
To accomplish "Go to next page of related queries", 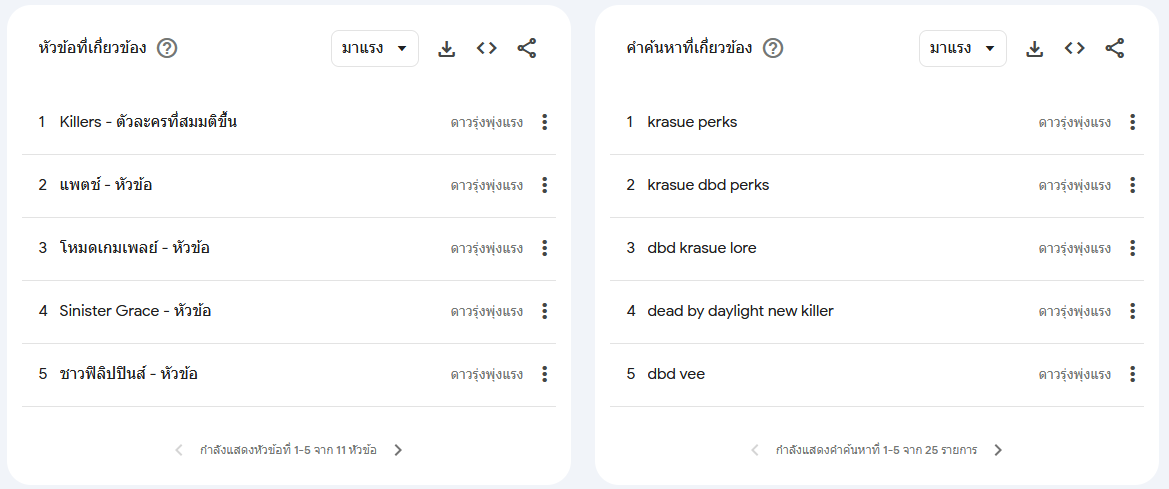I will coord(998,450).
